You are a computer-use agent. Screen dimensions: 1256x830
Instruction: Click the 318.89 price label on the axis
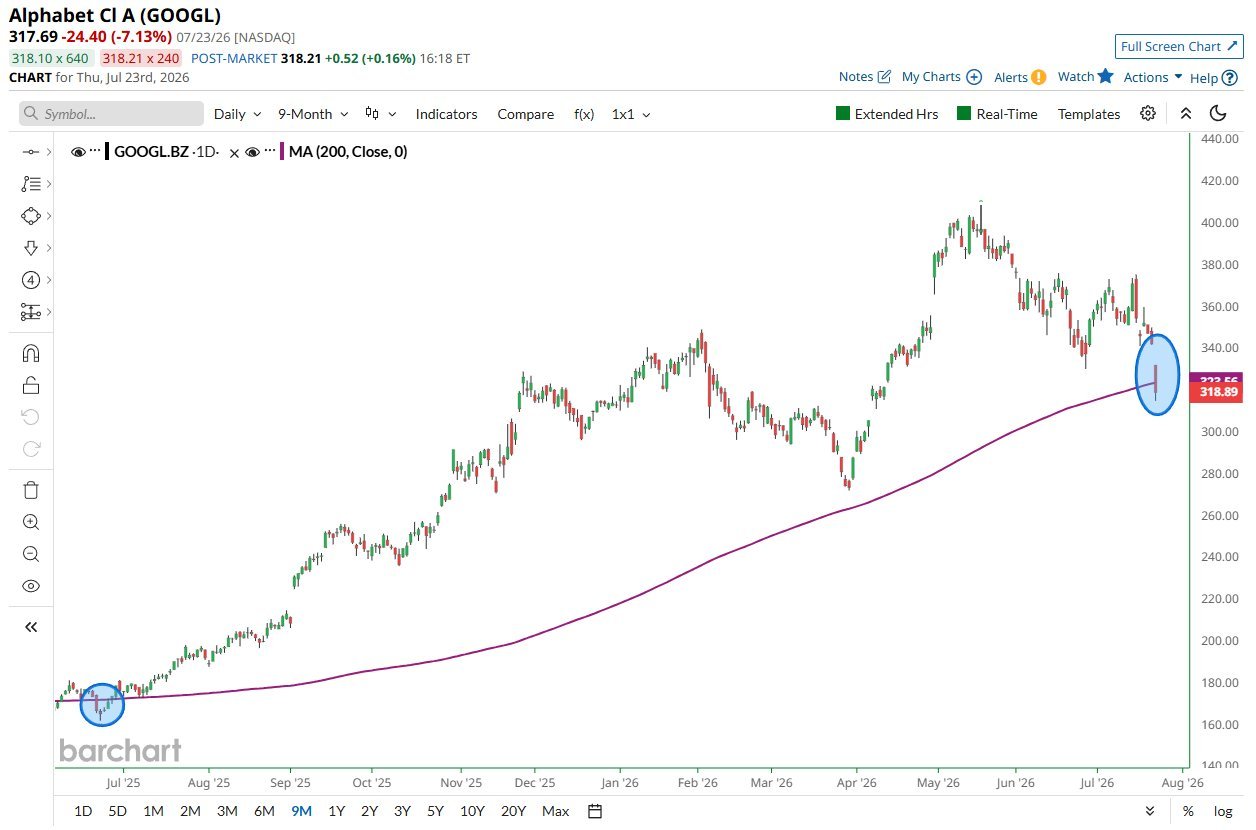pyautogui.click(x=1217, y=392)
